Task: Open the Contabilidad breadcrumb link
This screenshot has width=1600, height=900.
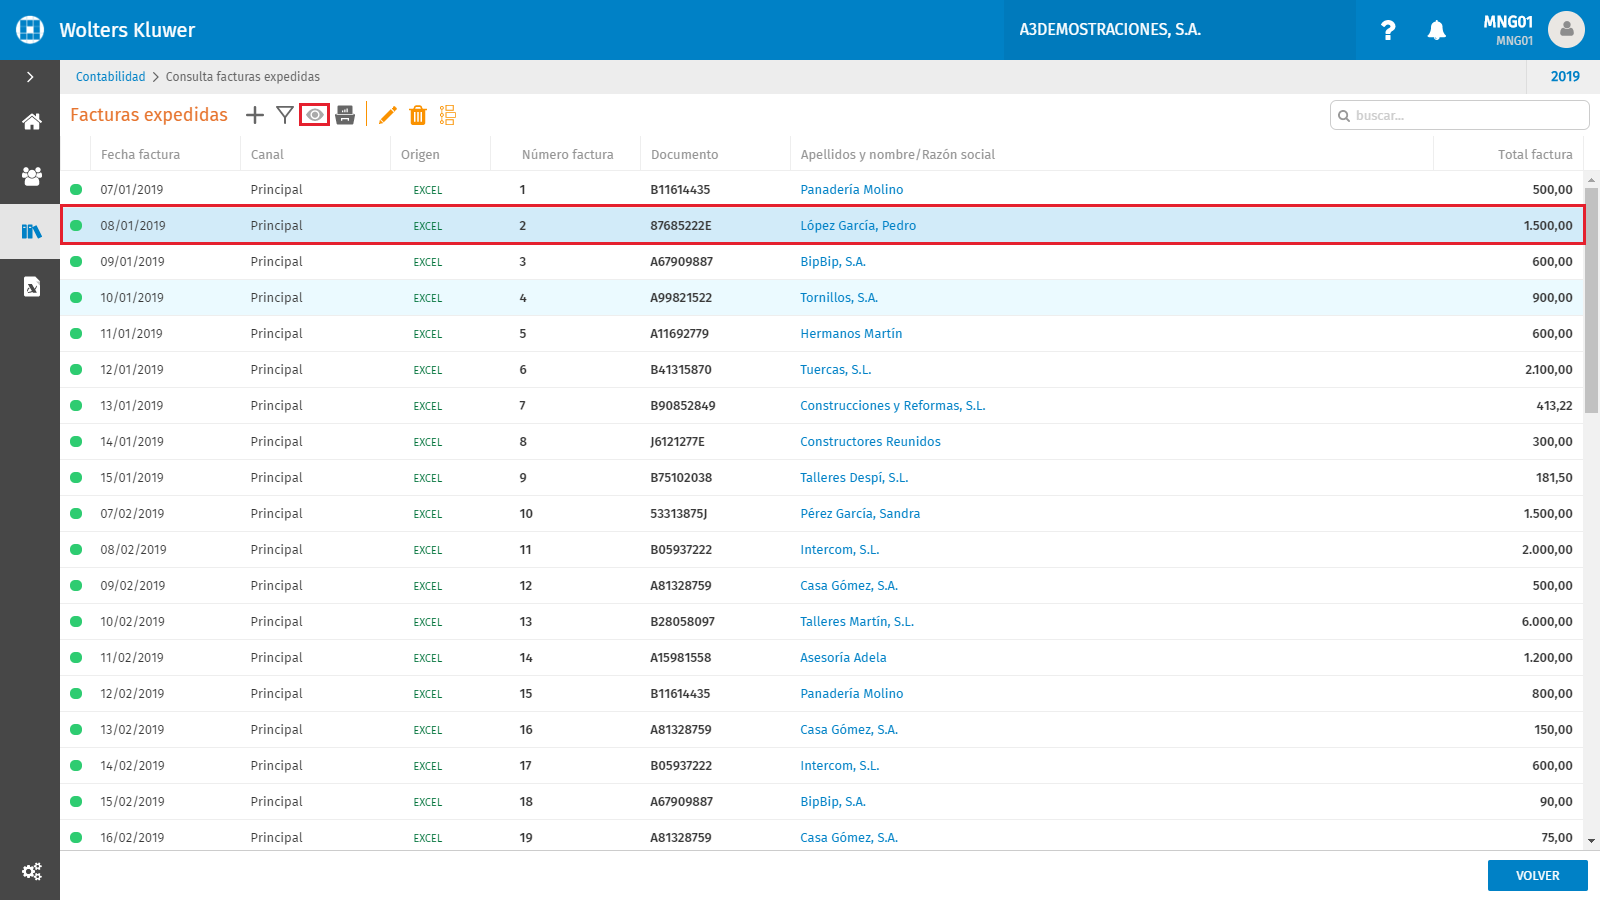Action: tap(110, 77)
